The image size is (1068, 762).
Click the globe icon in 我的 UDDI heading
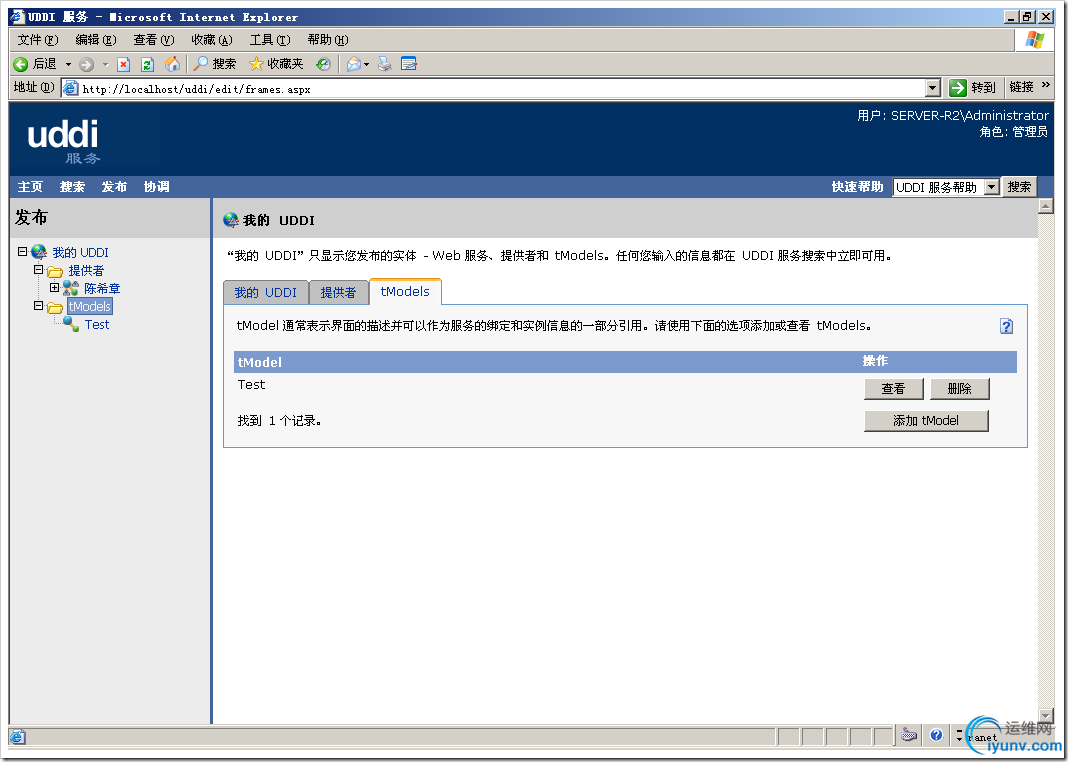pyautogui.click(x=231, y=220)
